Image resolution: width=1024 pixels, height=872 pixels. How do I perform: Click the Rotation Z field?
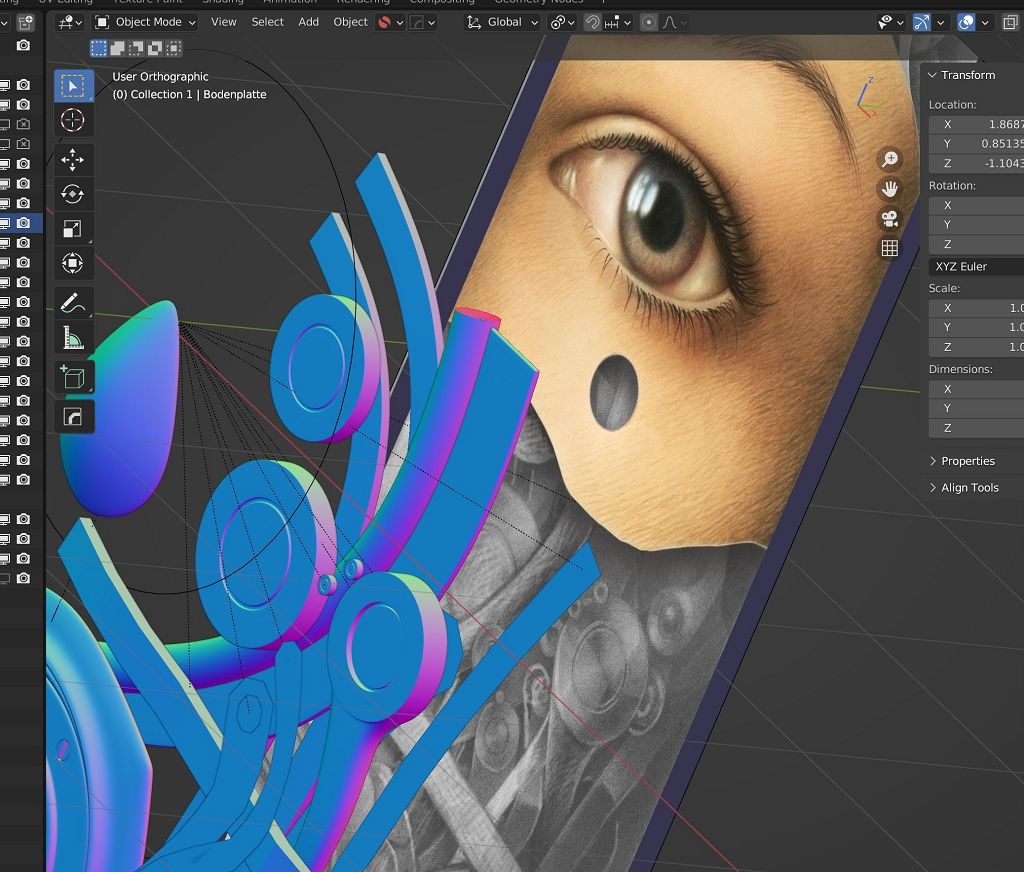pyautogui.click(x=976, y=244)
